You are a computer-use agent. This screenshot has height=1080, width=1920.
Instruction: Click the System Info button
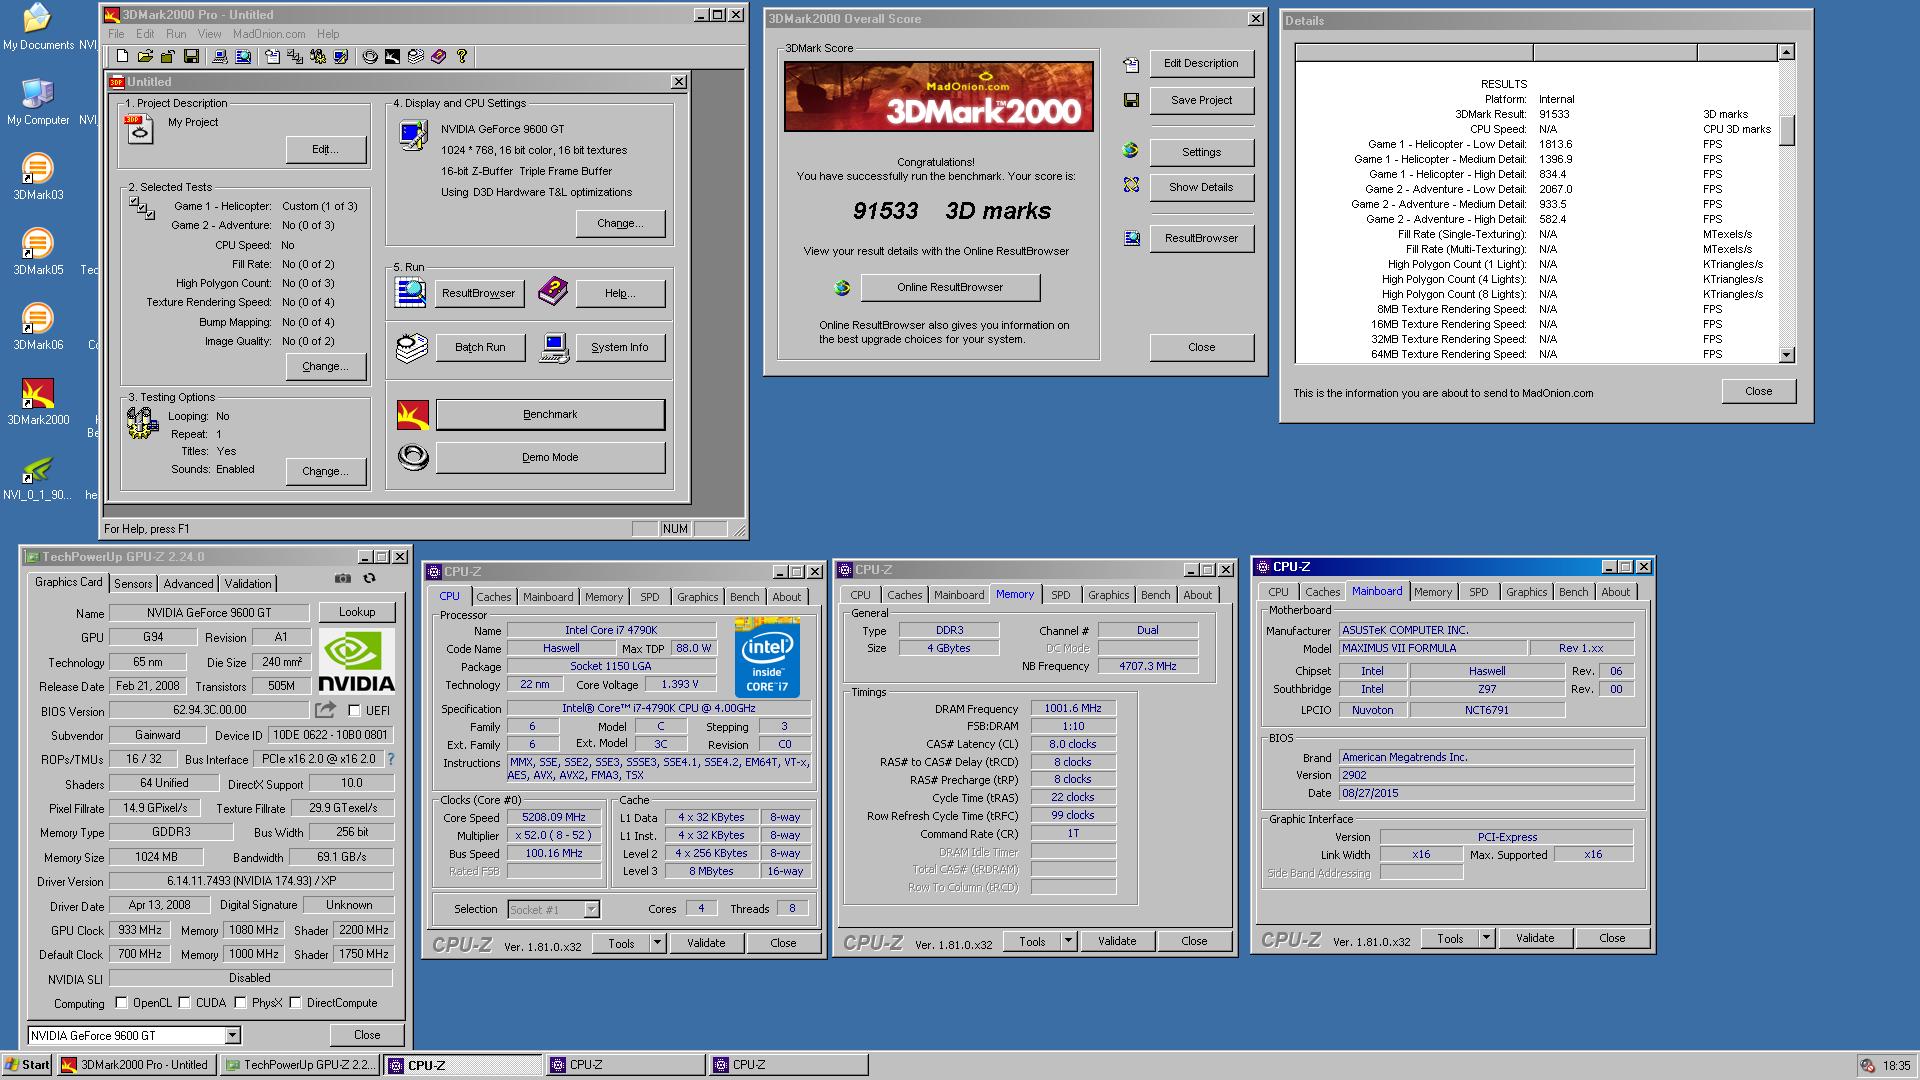(620, 347)
